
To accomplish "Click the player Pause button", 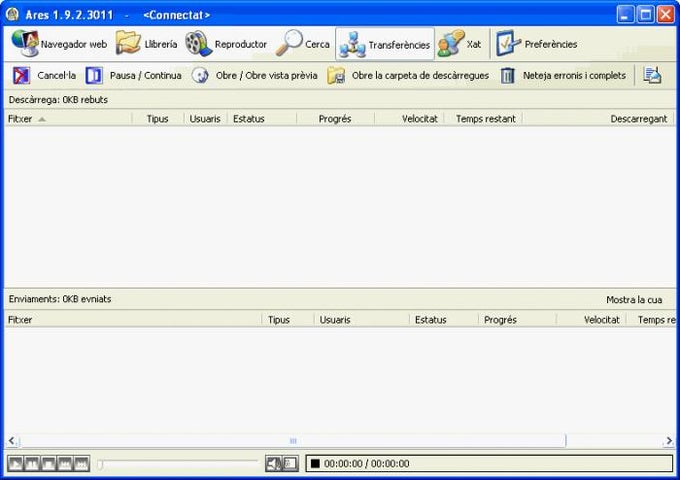I will (32, 464).
